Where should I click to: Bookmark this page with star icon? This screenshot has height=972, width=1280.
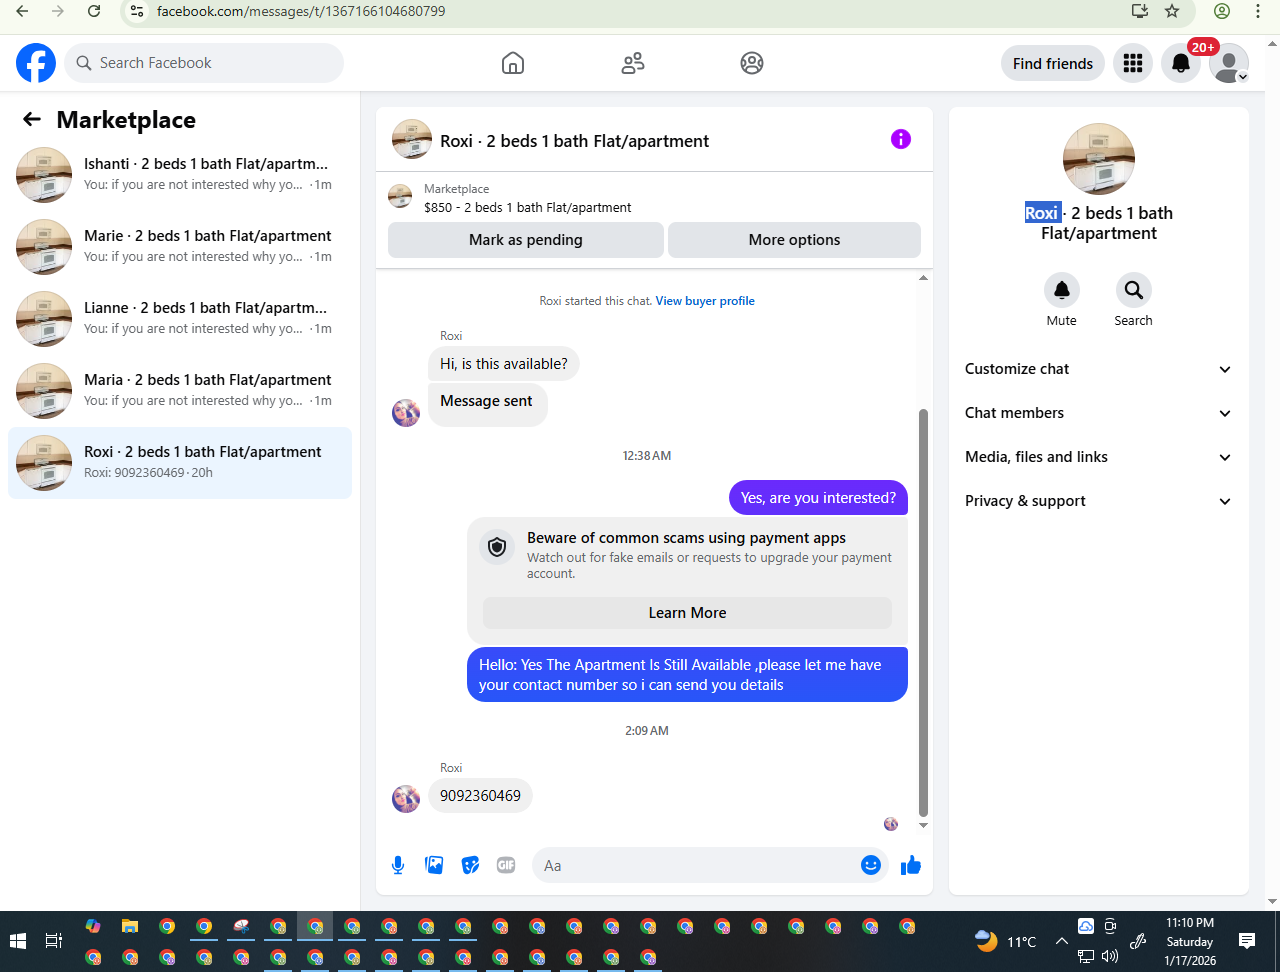[1172, 11]
